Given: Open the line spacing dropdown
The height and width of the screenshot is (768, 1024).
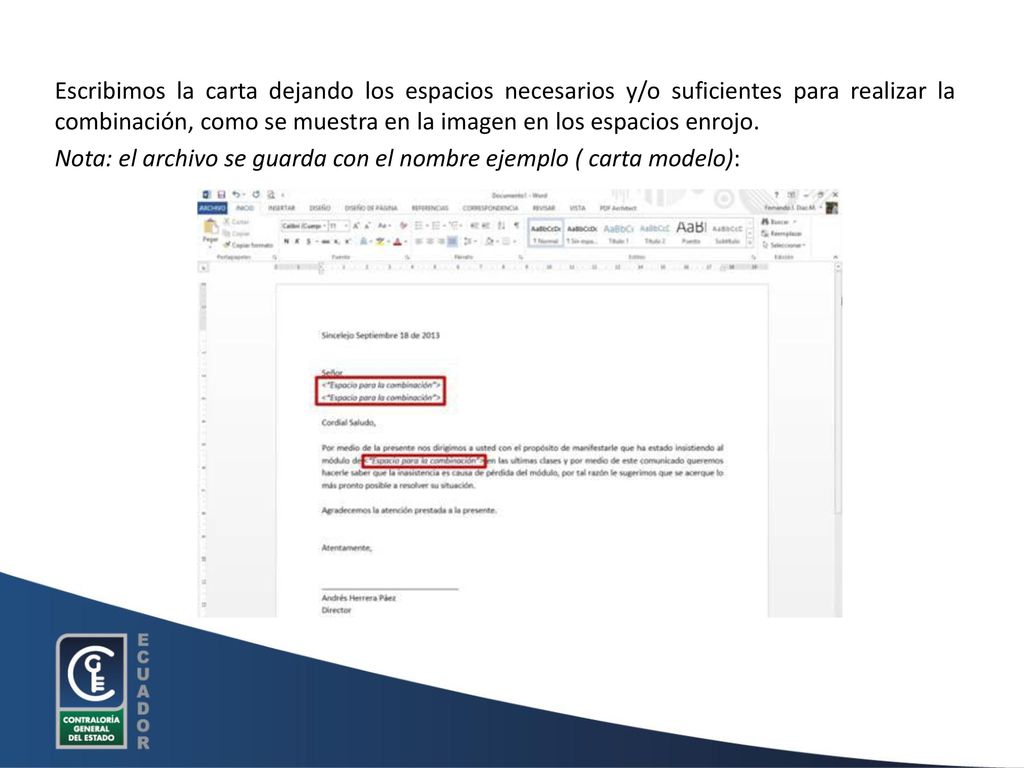Looking at the screenshot, I should point(475,242).
